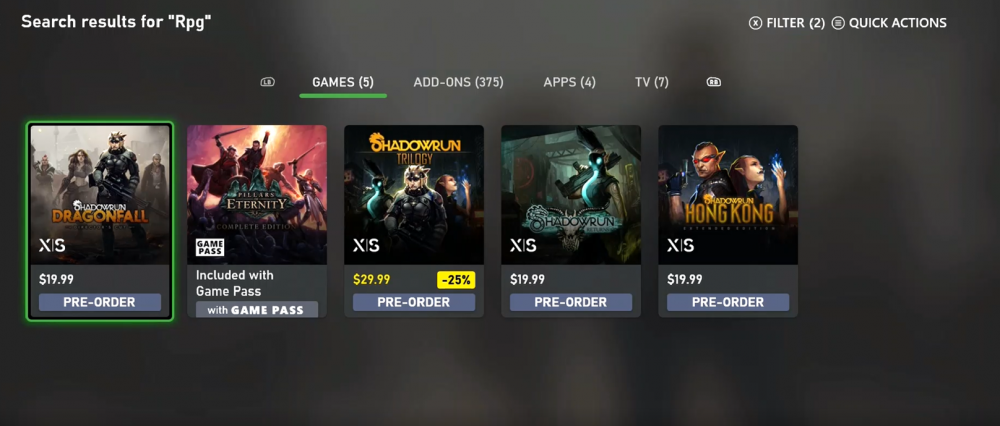The image size is (1000, 426).
Task: Click the LB bumper icon
Action: 268,82
